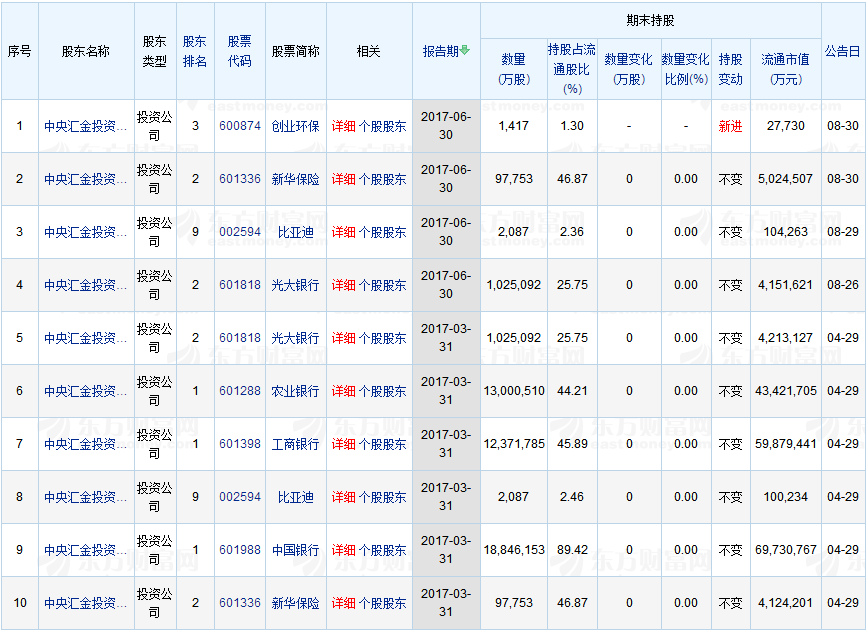Open 详细 in the 农业银行 row
This screenshot has height=630, width=868.
(343, 391)
